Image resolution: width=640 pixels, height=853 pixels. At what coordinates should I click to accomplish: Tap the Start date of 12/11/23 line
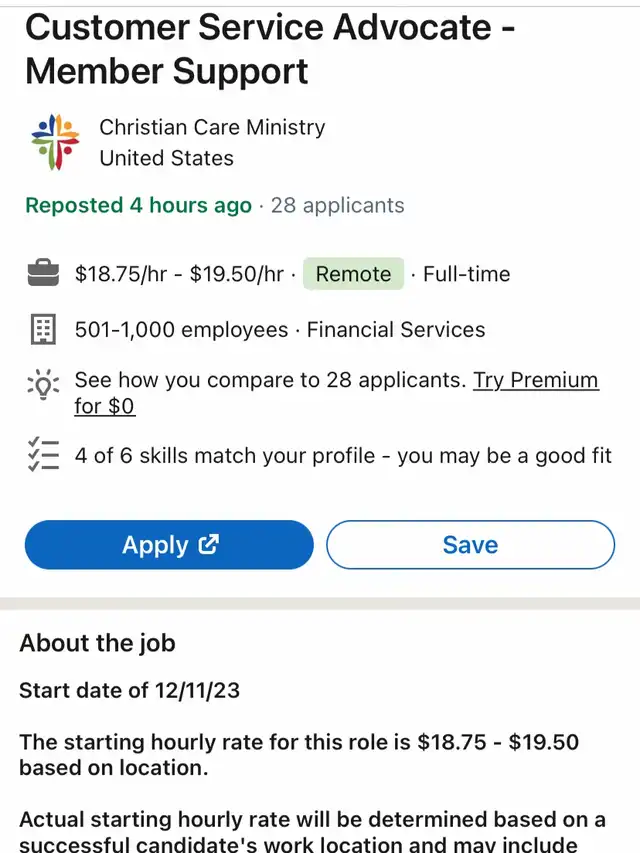coord(129,690)
